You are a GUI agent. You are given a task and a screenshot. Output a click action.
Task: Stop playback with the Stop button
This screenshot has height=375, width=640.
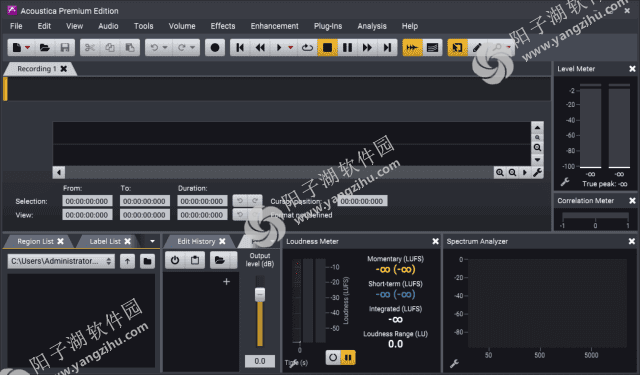pyautogui.click(x=327, y=48)
